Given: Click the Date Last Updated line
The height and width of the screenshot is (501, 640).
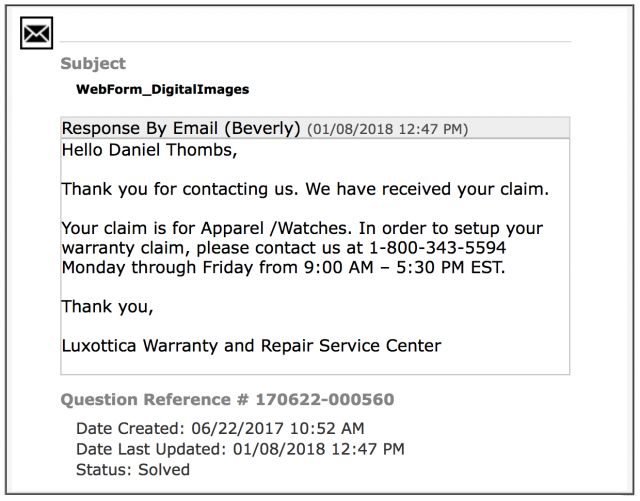Looking at the screenshot, I should [x=240, y=449].
